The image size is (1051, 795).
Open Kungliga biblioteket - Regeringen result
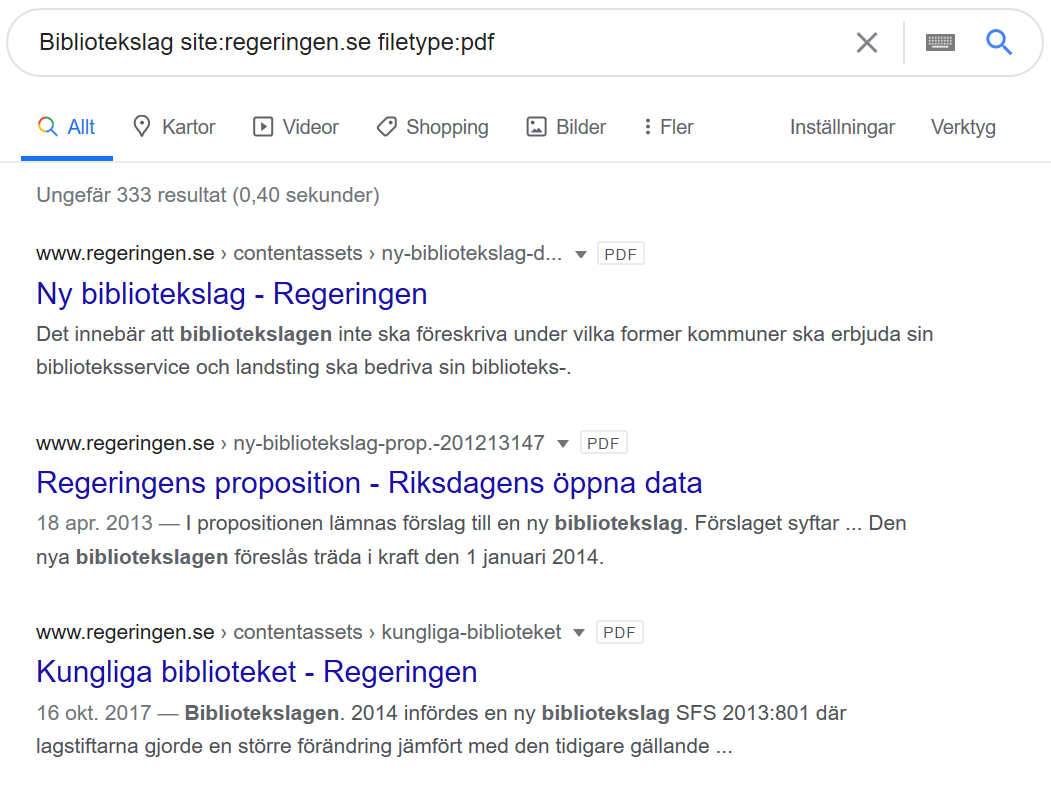tap(257, 672)
